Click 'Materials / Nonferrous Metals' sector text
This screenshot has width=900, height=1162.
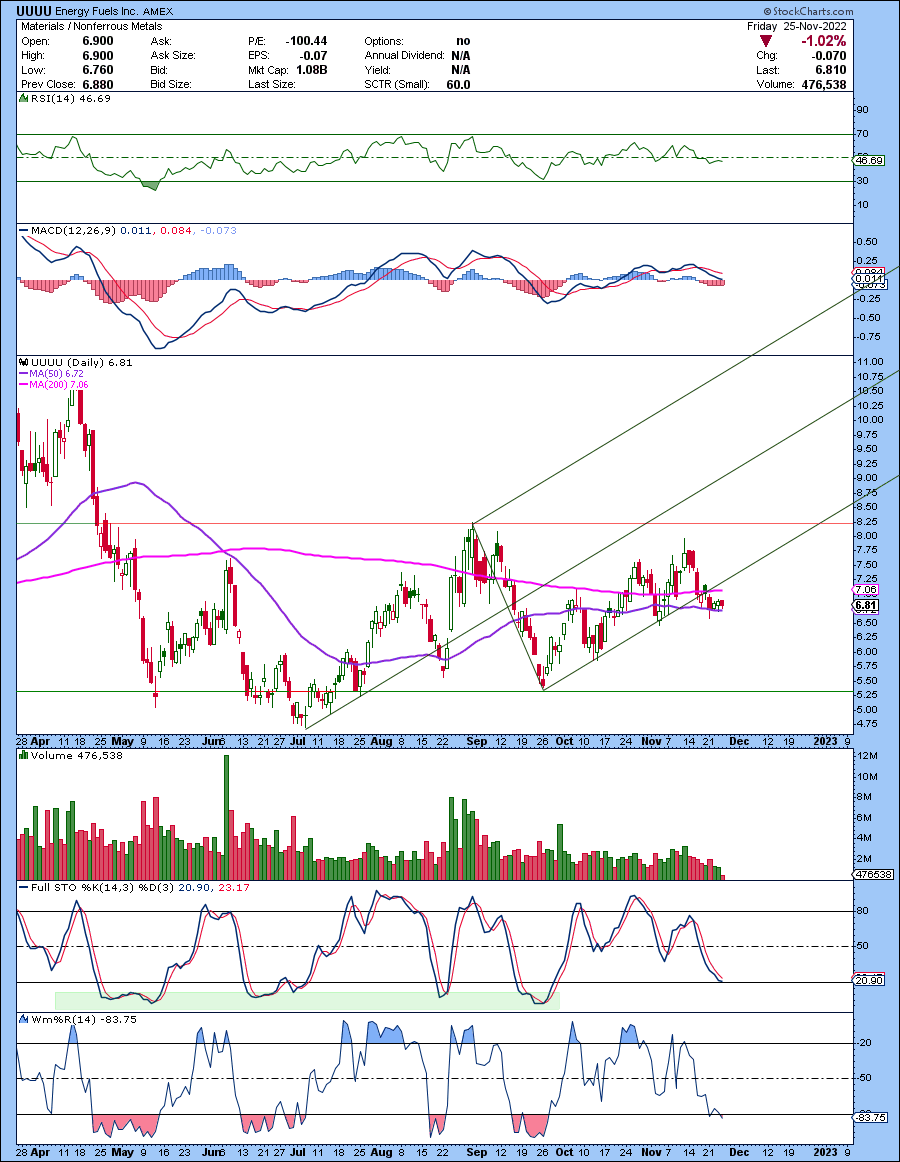coord(92,26)
